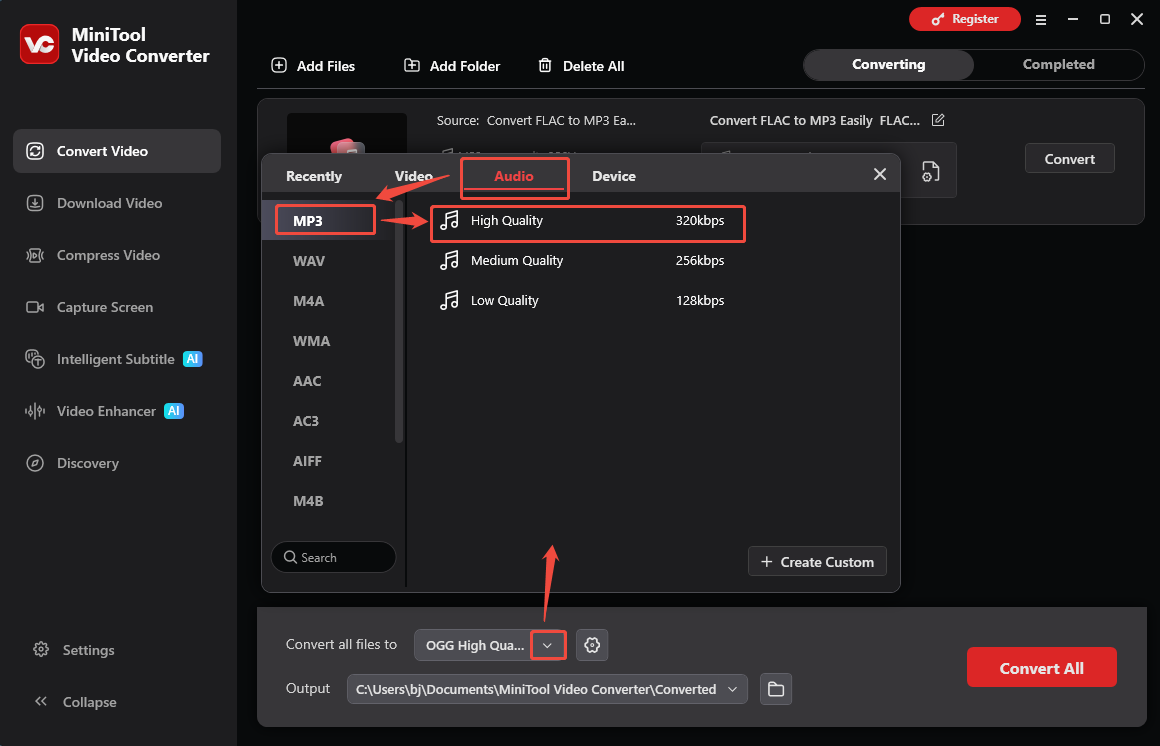Select M4B in the format list
1160x746 pixels.
[308, 500]
